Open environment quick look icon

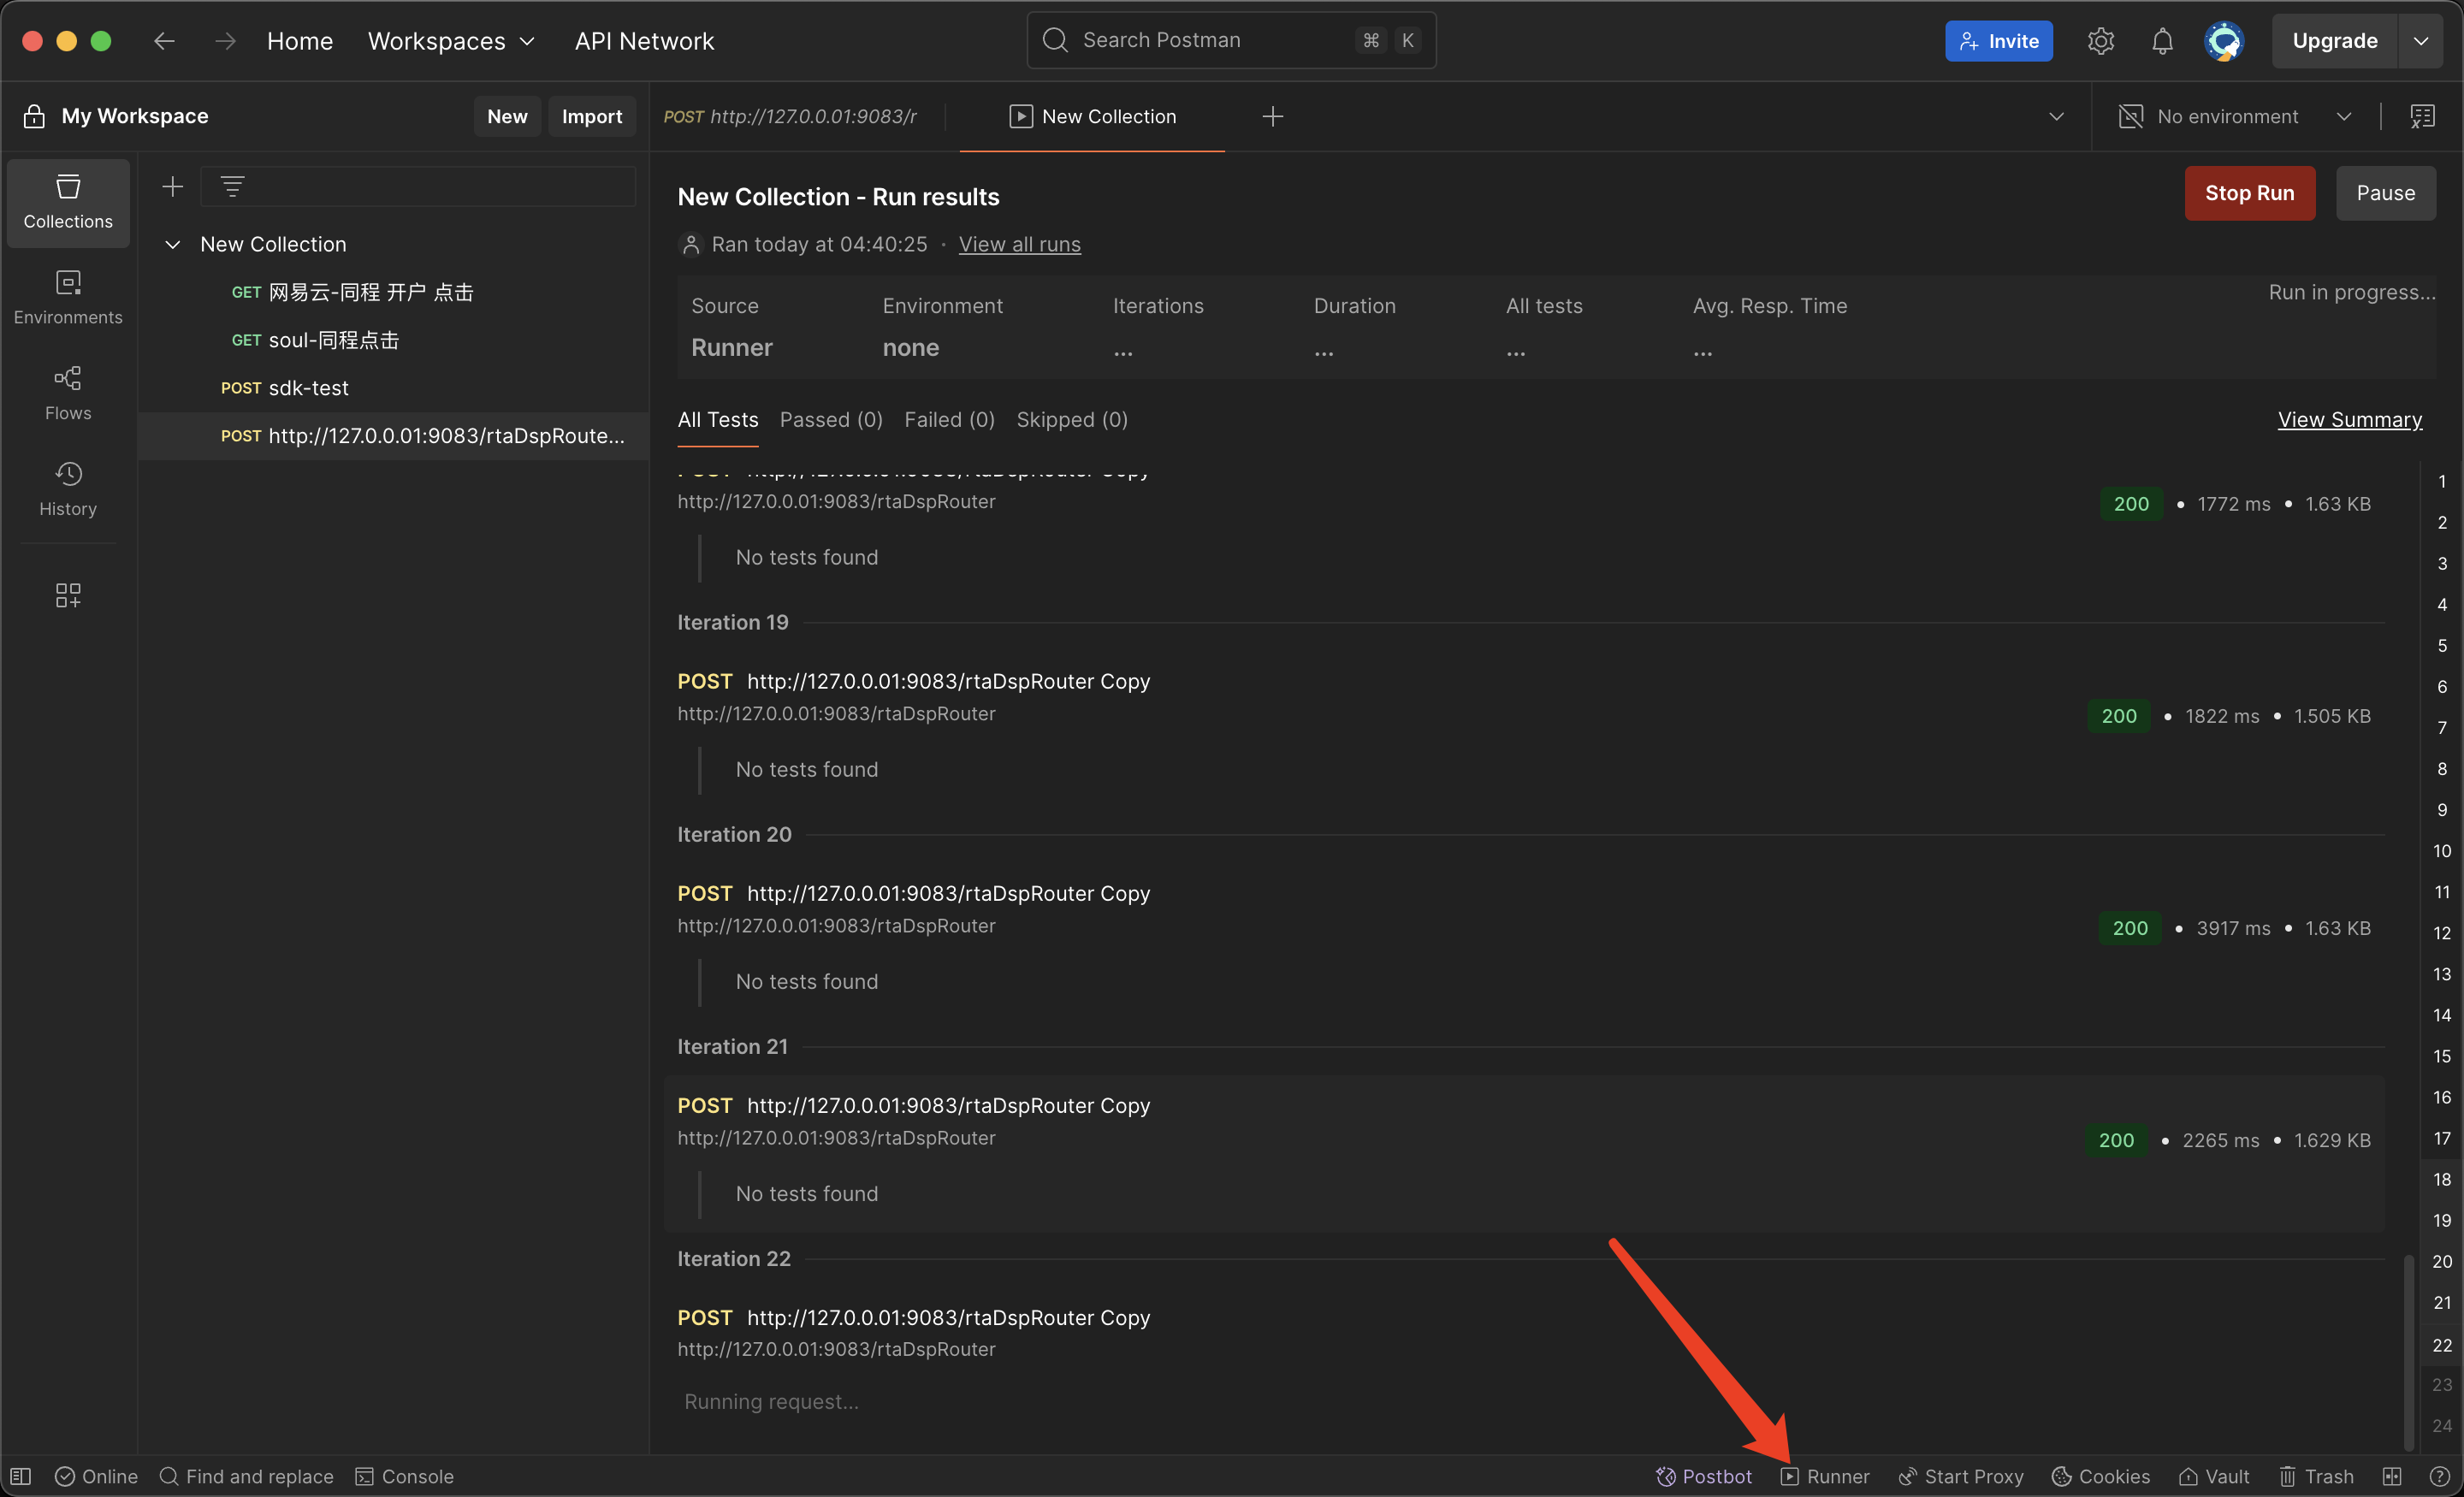click(x=2422, y=117)
